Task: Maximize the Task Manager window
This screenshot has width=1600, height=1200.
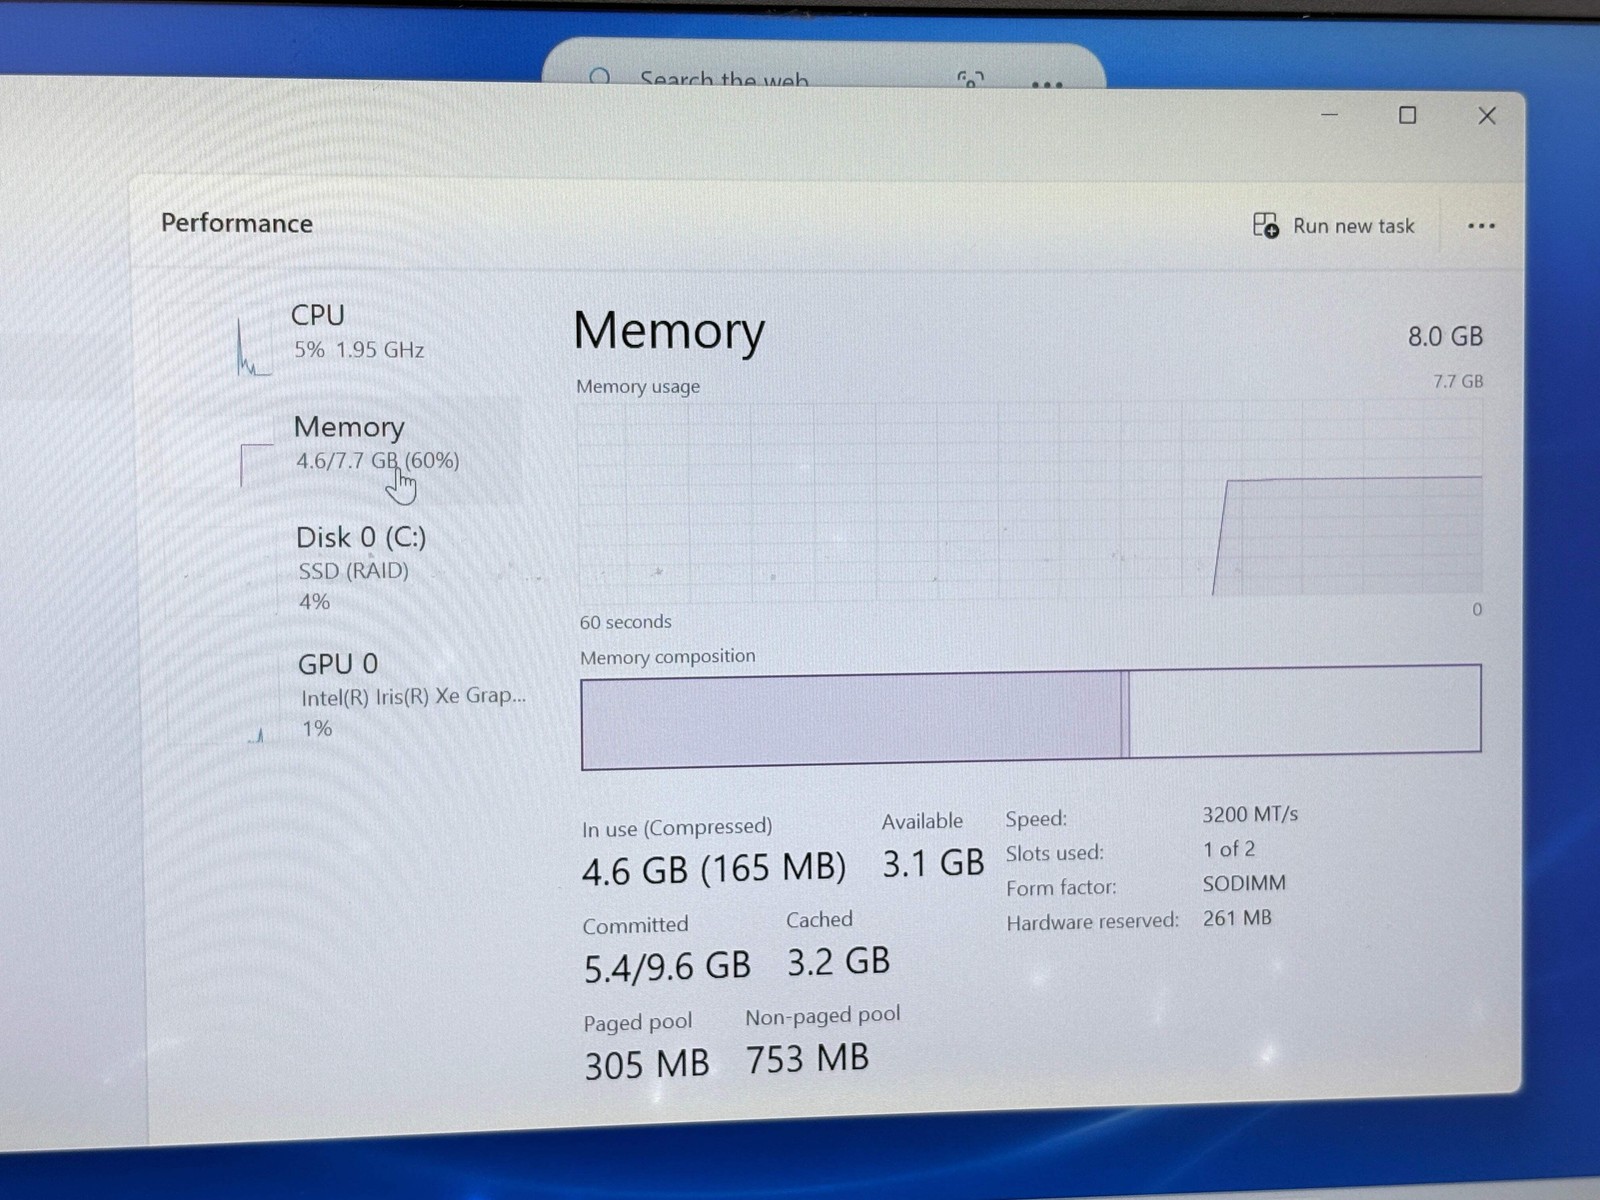Action: point(1407,115)
